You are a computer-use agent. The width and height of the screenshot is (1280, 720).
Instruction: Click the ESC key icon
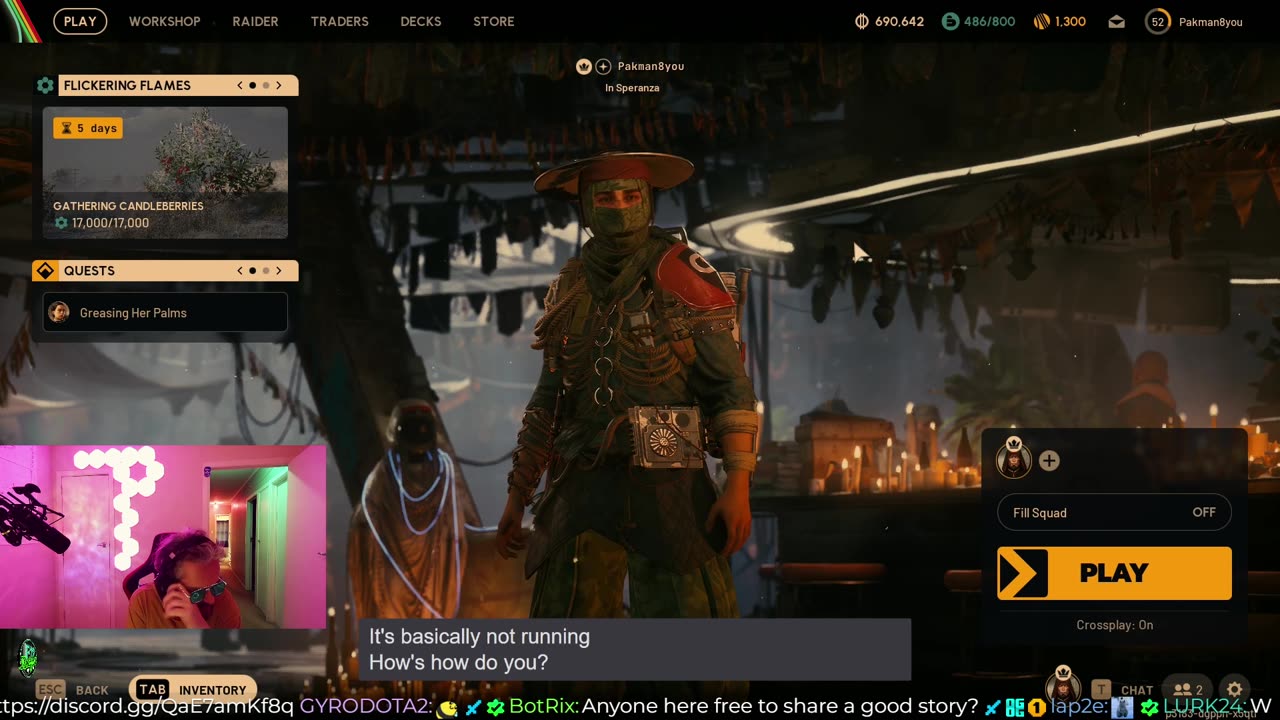tap(51, 689)
